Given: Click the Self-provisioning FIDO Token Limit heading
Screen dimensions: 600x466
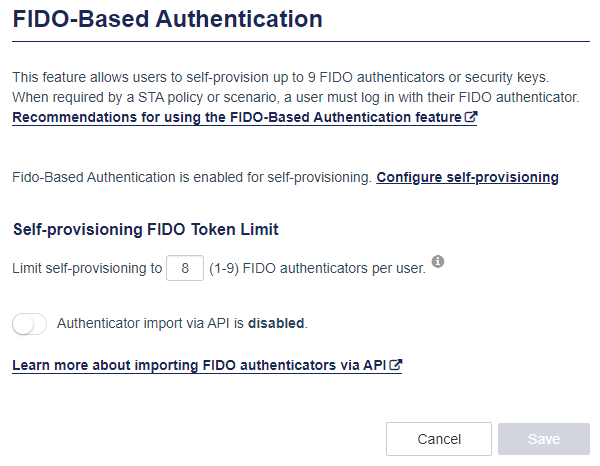Looking at the screenshot, I should tap(146, 230).
